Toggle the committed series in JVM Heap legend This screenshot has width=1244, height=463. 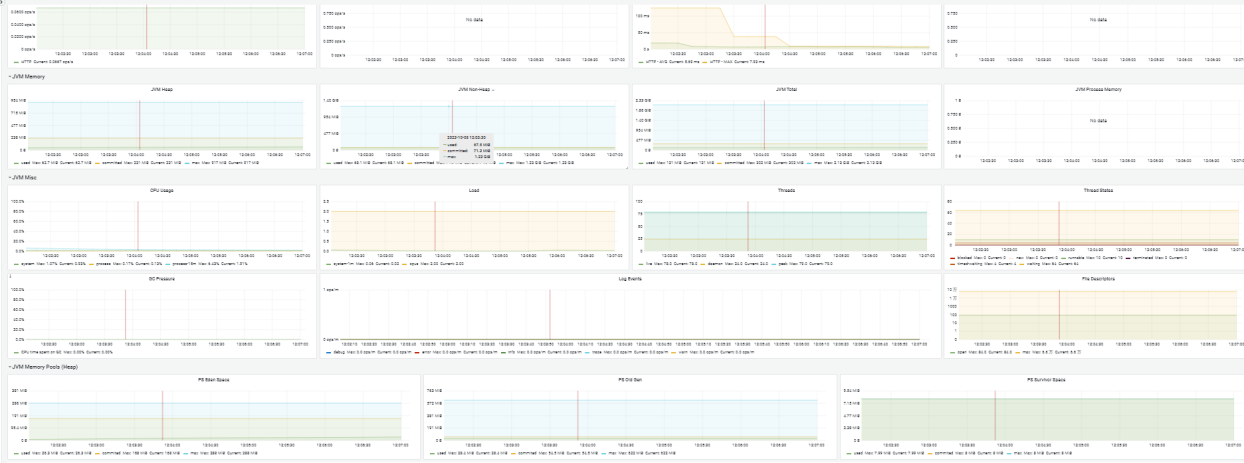[111, 163]
